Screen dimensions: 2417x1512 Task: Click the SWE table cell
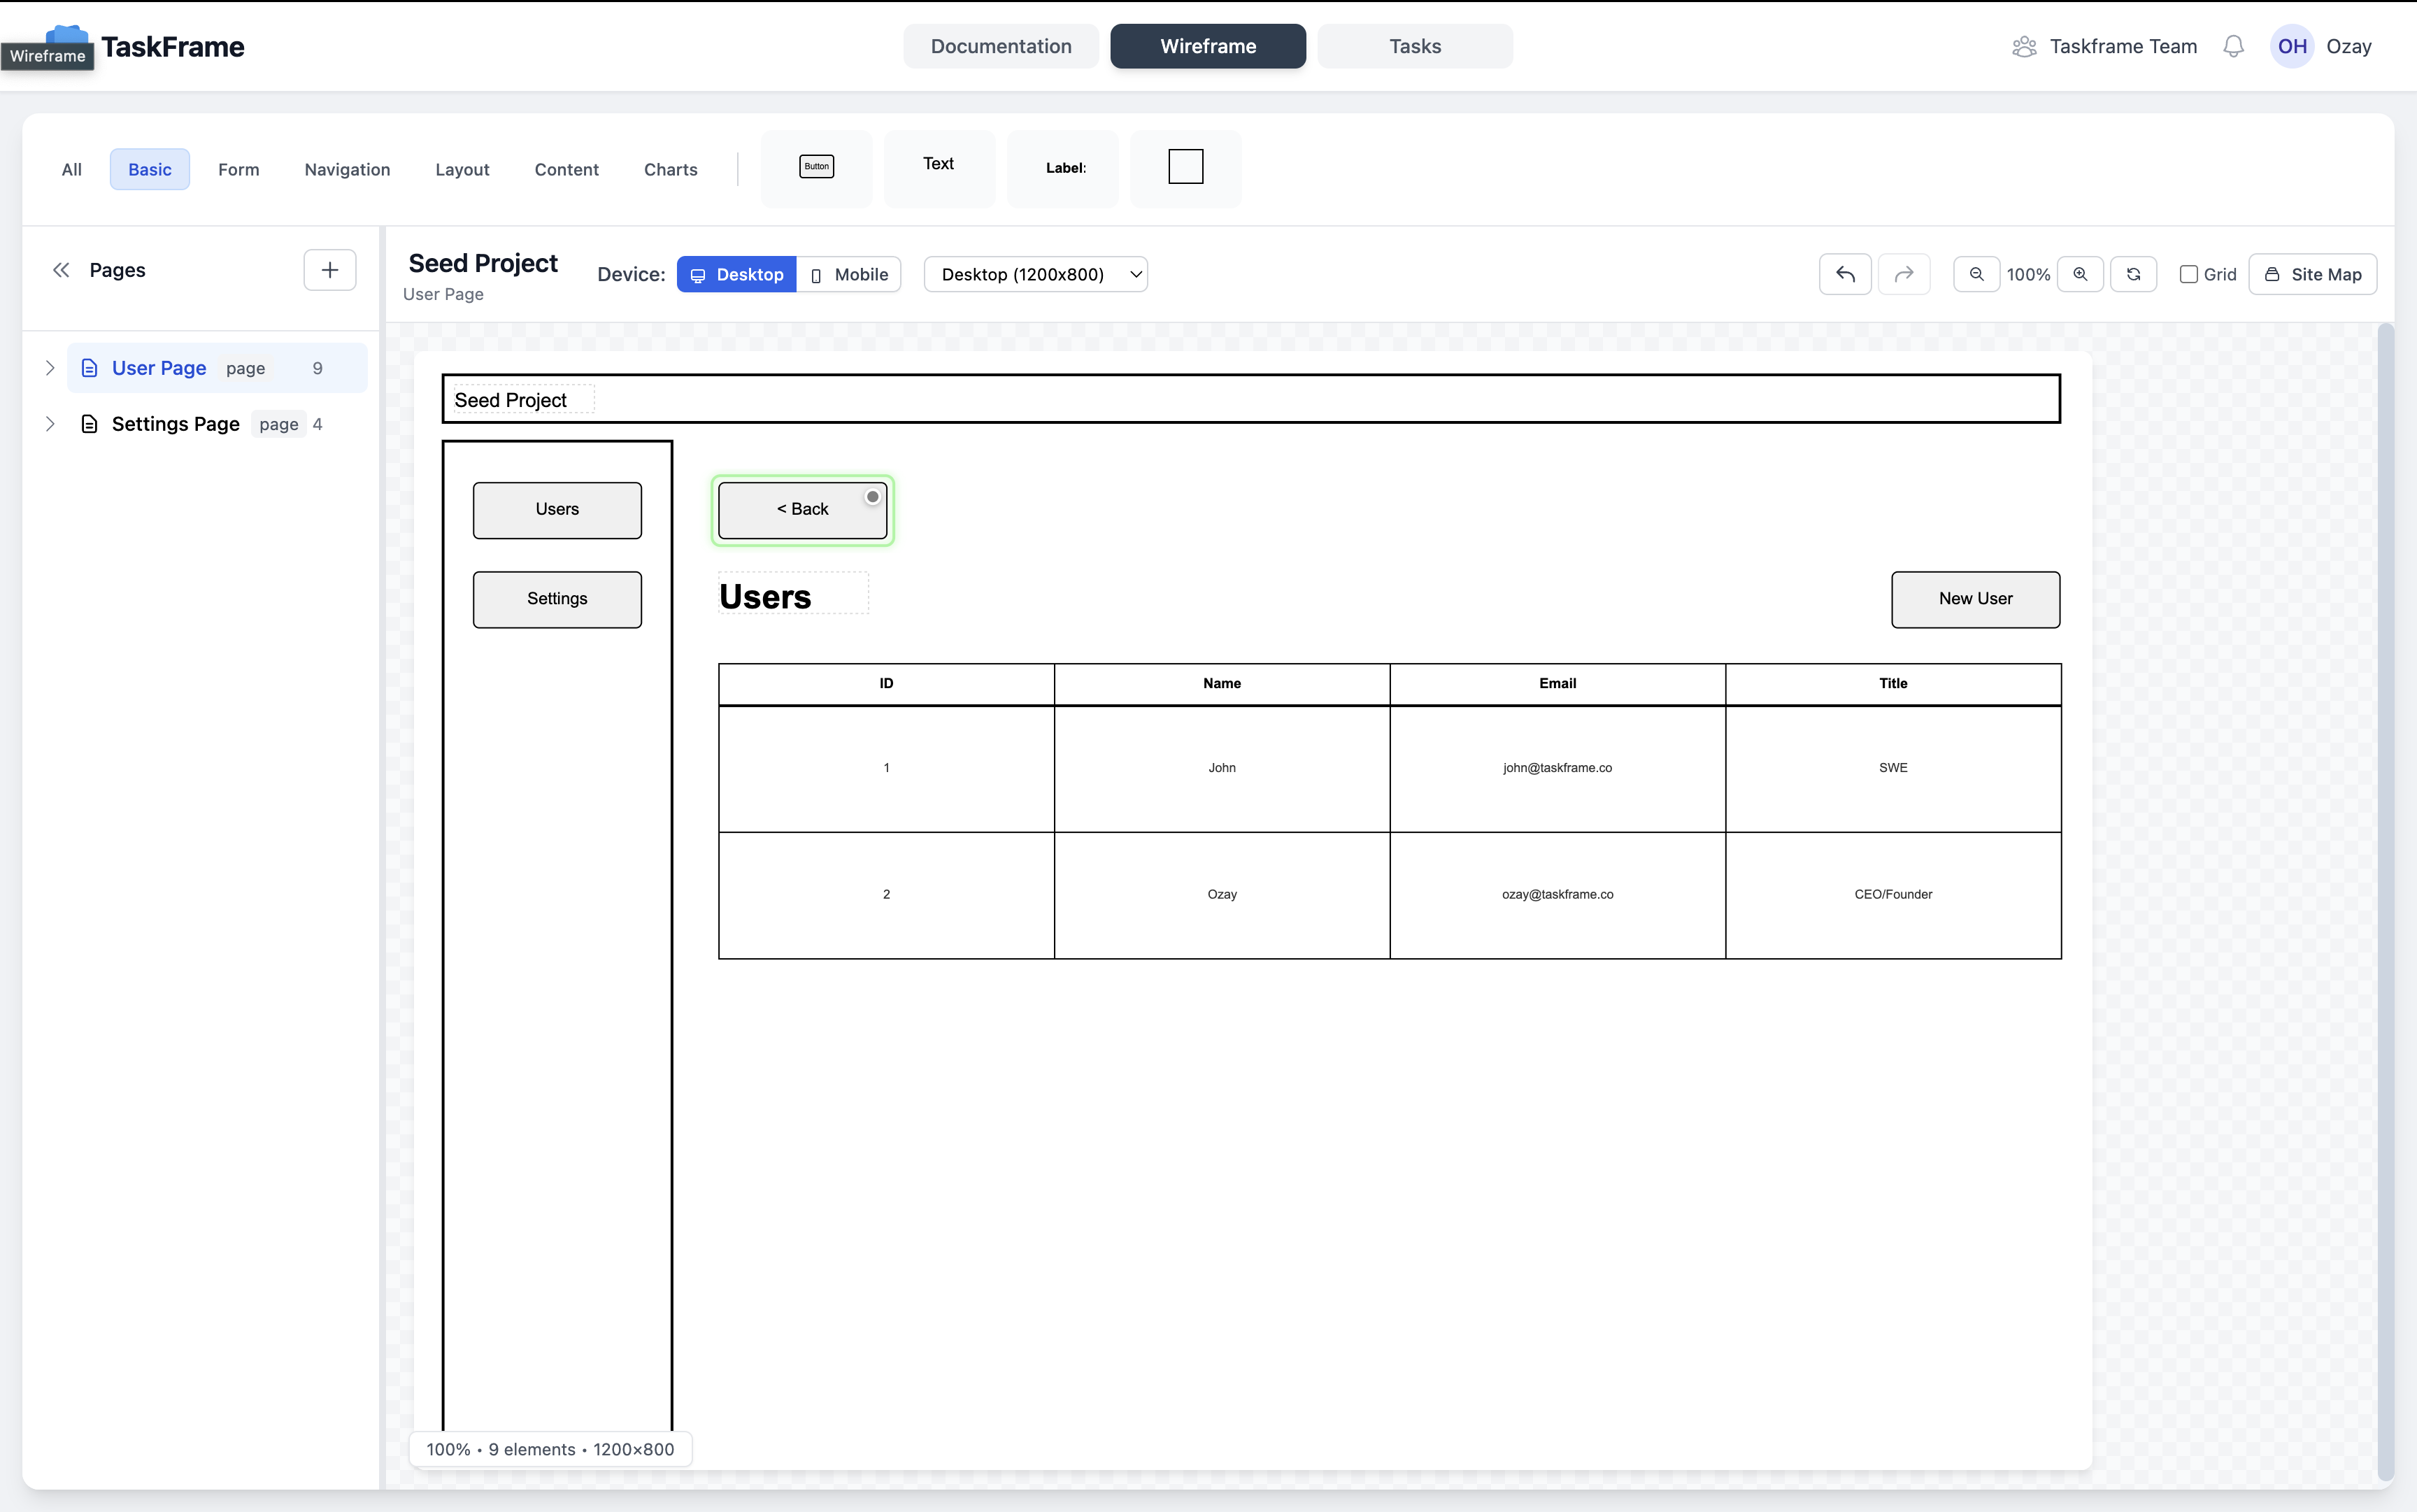pos(1893,768)
